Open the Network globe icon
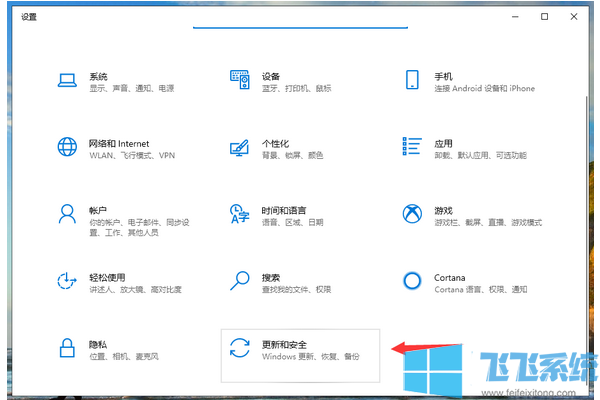 [67, 147]
